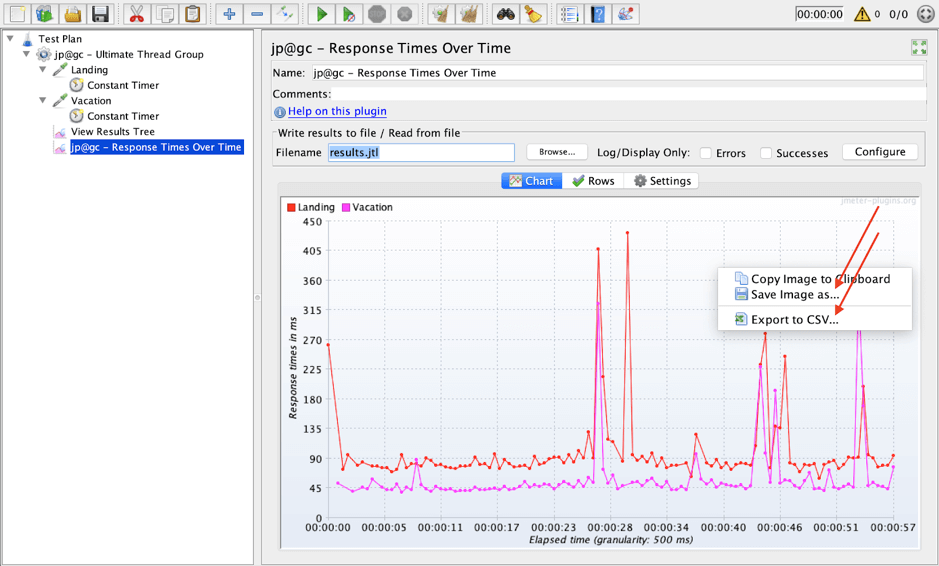The image size is (939, 566).
Task: Expand all with the plus icon
Action: tap(229, 13)
